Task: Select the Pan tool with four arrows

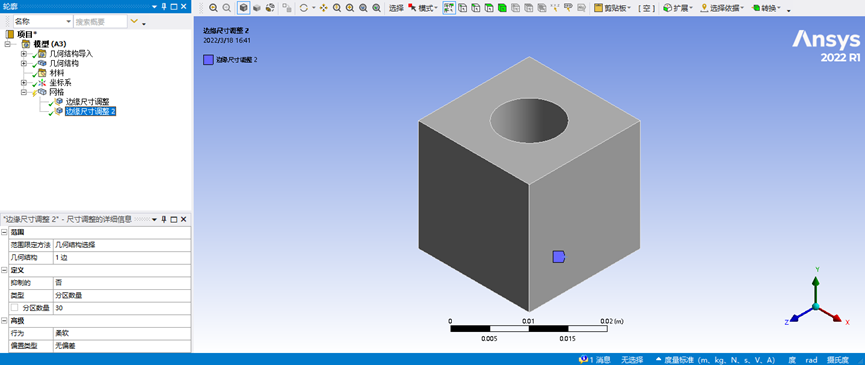Action: [x=324, y=8]
